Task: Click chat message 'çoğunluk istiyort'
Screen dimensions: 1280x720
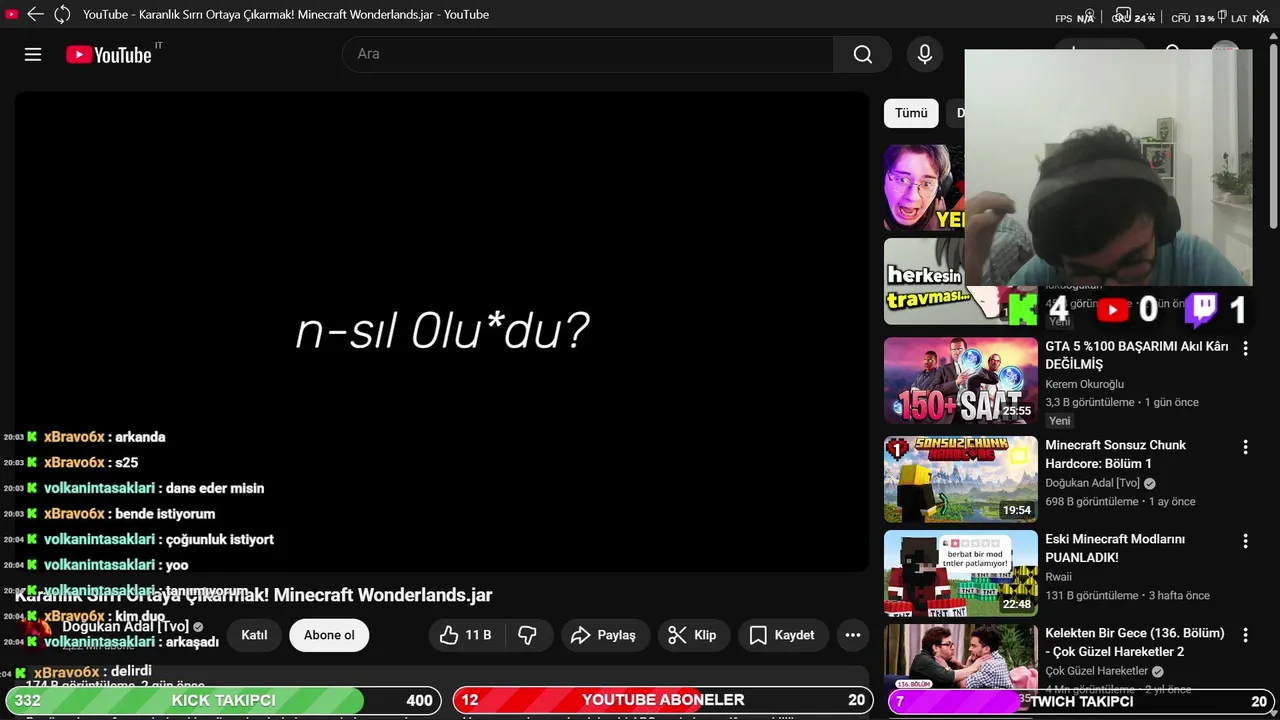Action: (x=220, y=539)
